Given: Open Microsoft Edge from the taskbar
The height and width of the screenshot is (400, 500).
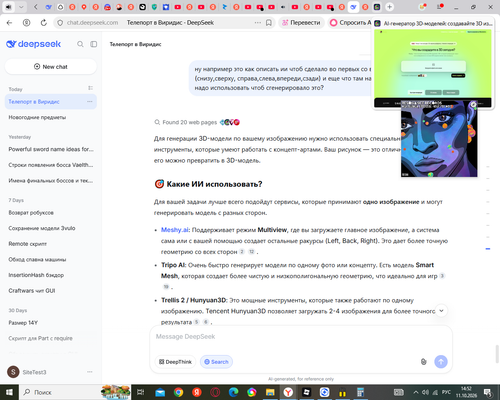Looking at the screenshot, I should tap(233, 392).
